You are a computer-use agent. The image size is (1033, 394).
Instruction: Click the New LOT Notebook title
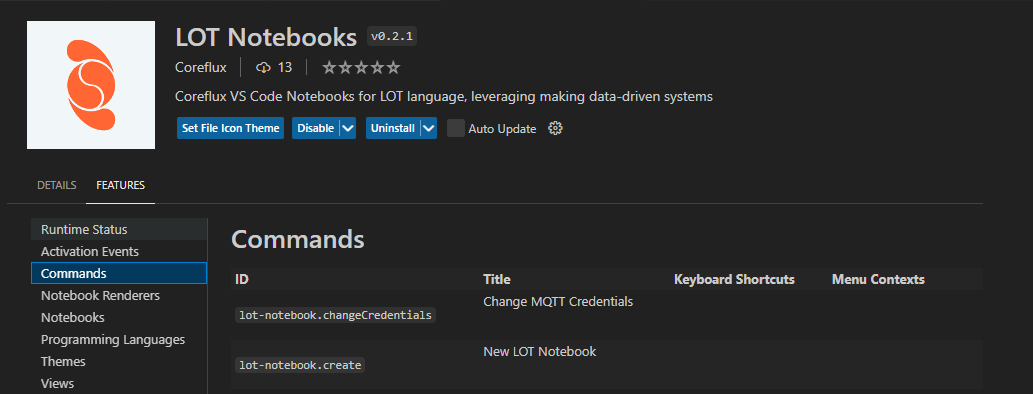540,352
